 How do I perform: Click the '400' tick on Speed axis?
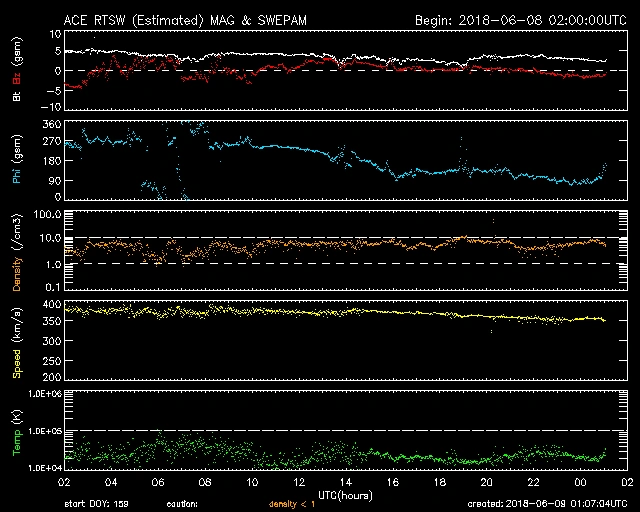tap(52, 304)
